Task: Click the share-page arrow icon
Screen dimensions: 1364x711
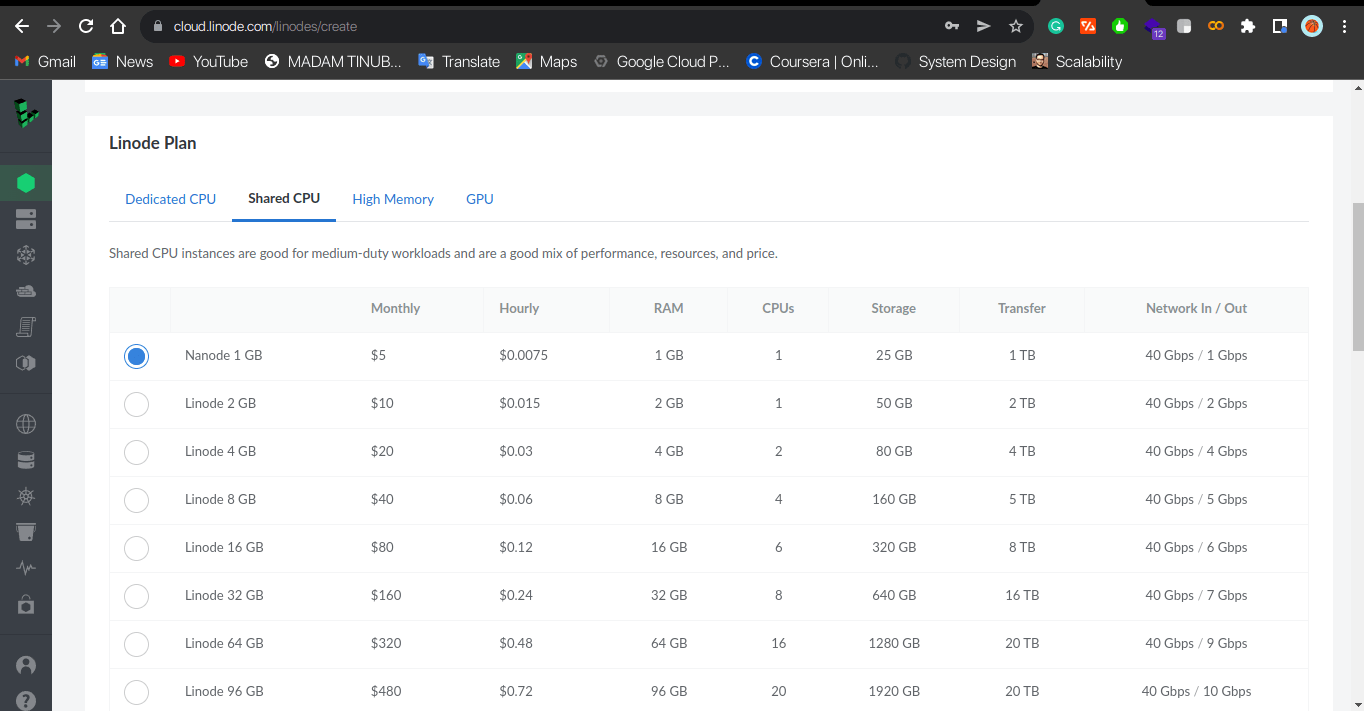Action: point(984,26)
